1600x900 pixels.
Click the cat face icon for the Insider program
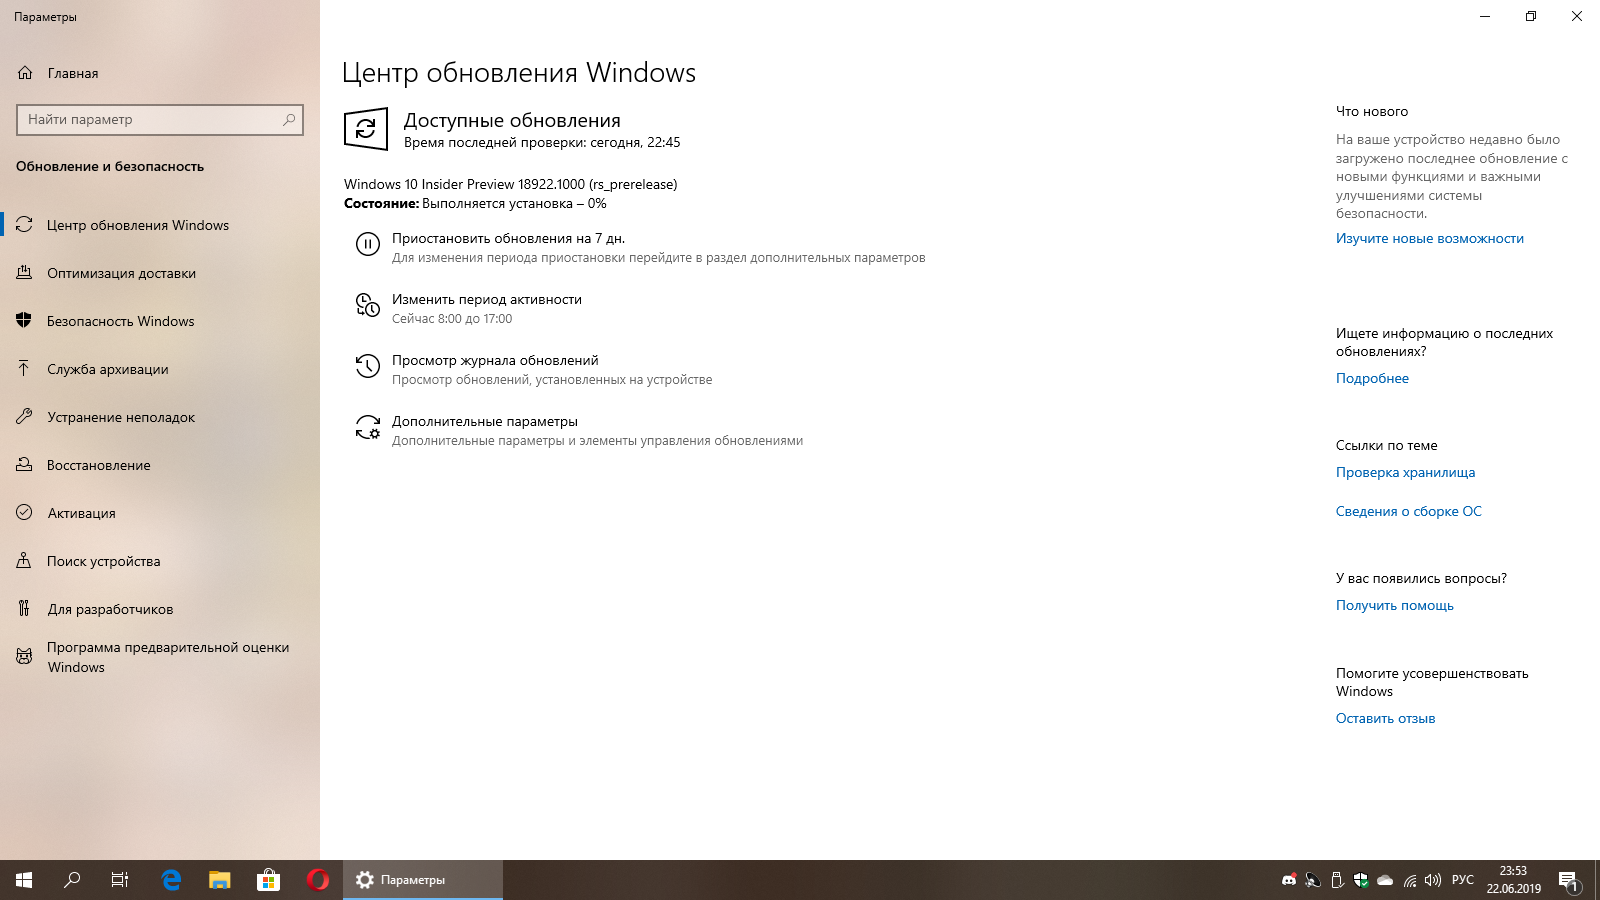(x=24, y=657)
